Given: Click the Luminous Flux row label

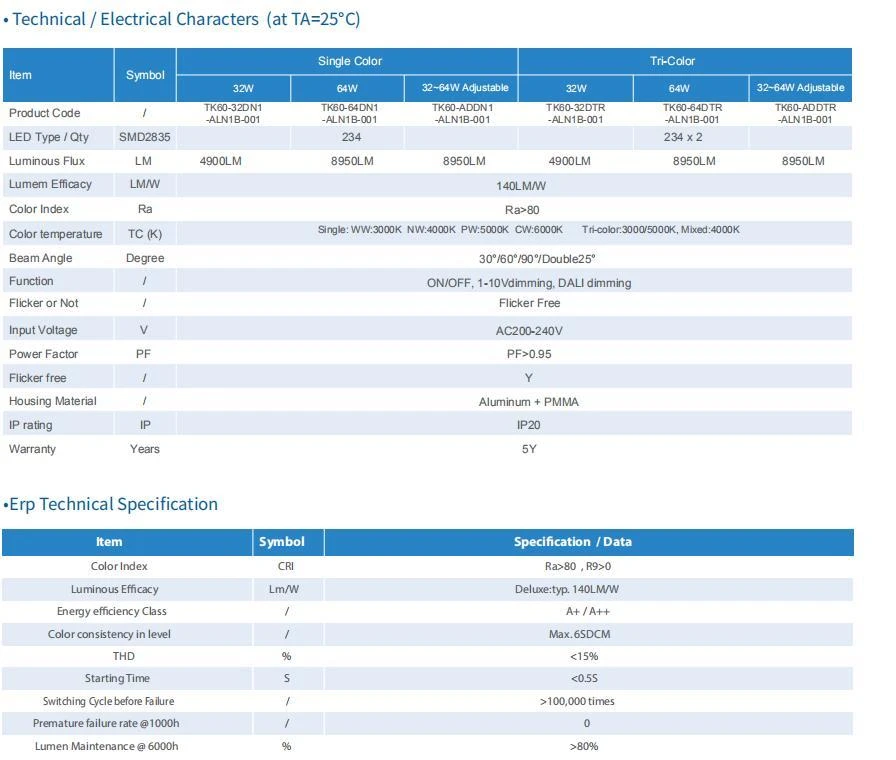Looking at the screenshot, I should pyautogui.click(x=47, y=161).
